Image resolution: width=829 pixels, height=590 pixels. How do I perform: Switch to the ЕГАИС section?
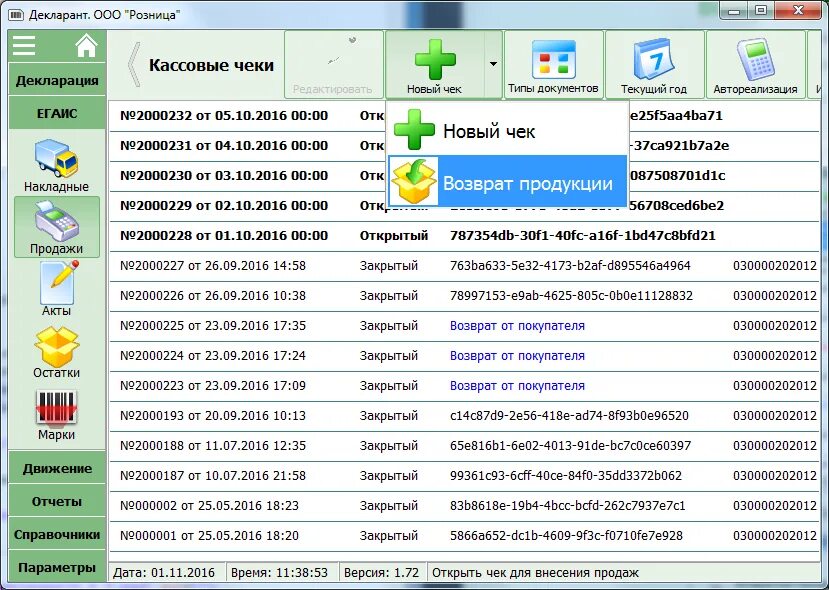[x=55, y=113]
